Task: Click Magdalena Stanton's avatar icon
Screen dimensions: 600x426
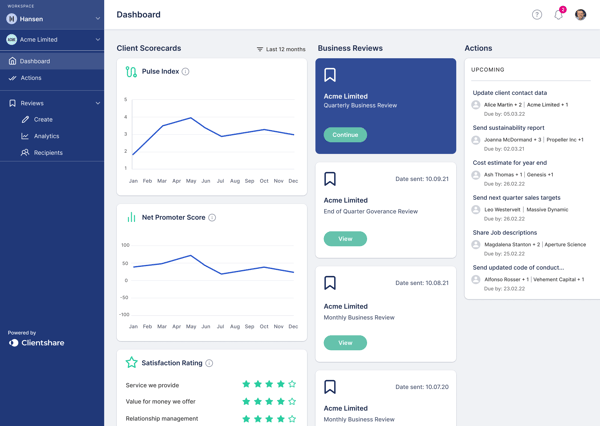Action: pos(476,245)
